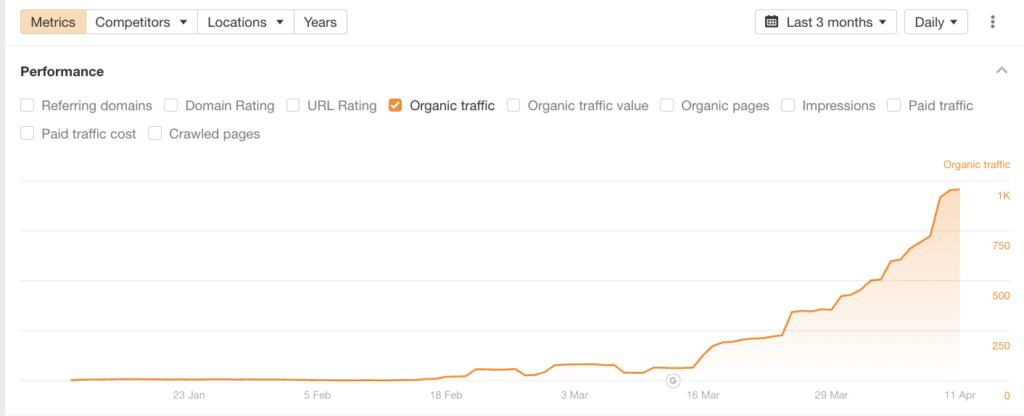Enable the Domain Rating checkbox
Viewport: 1024px width, 416px height.
coord(171,105)
